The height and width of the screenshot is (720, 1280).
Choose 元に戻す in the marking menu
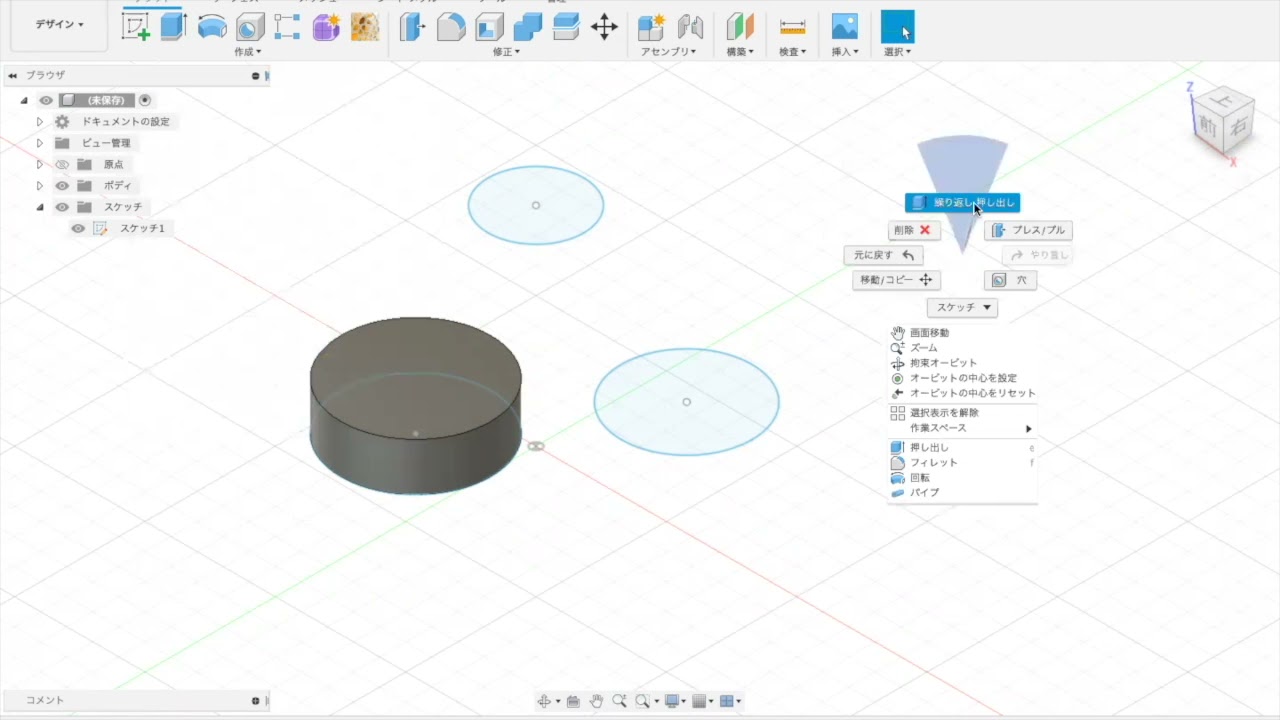click(883, 255)
